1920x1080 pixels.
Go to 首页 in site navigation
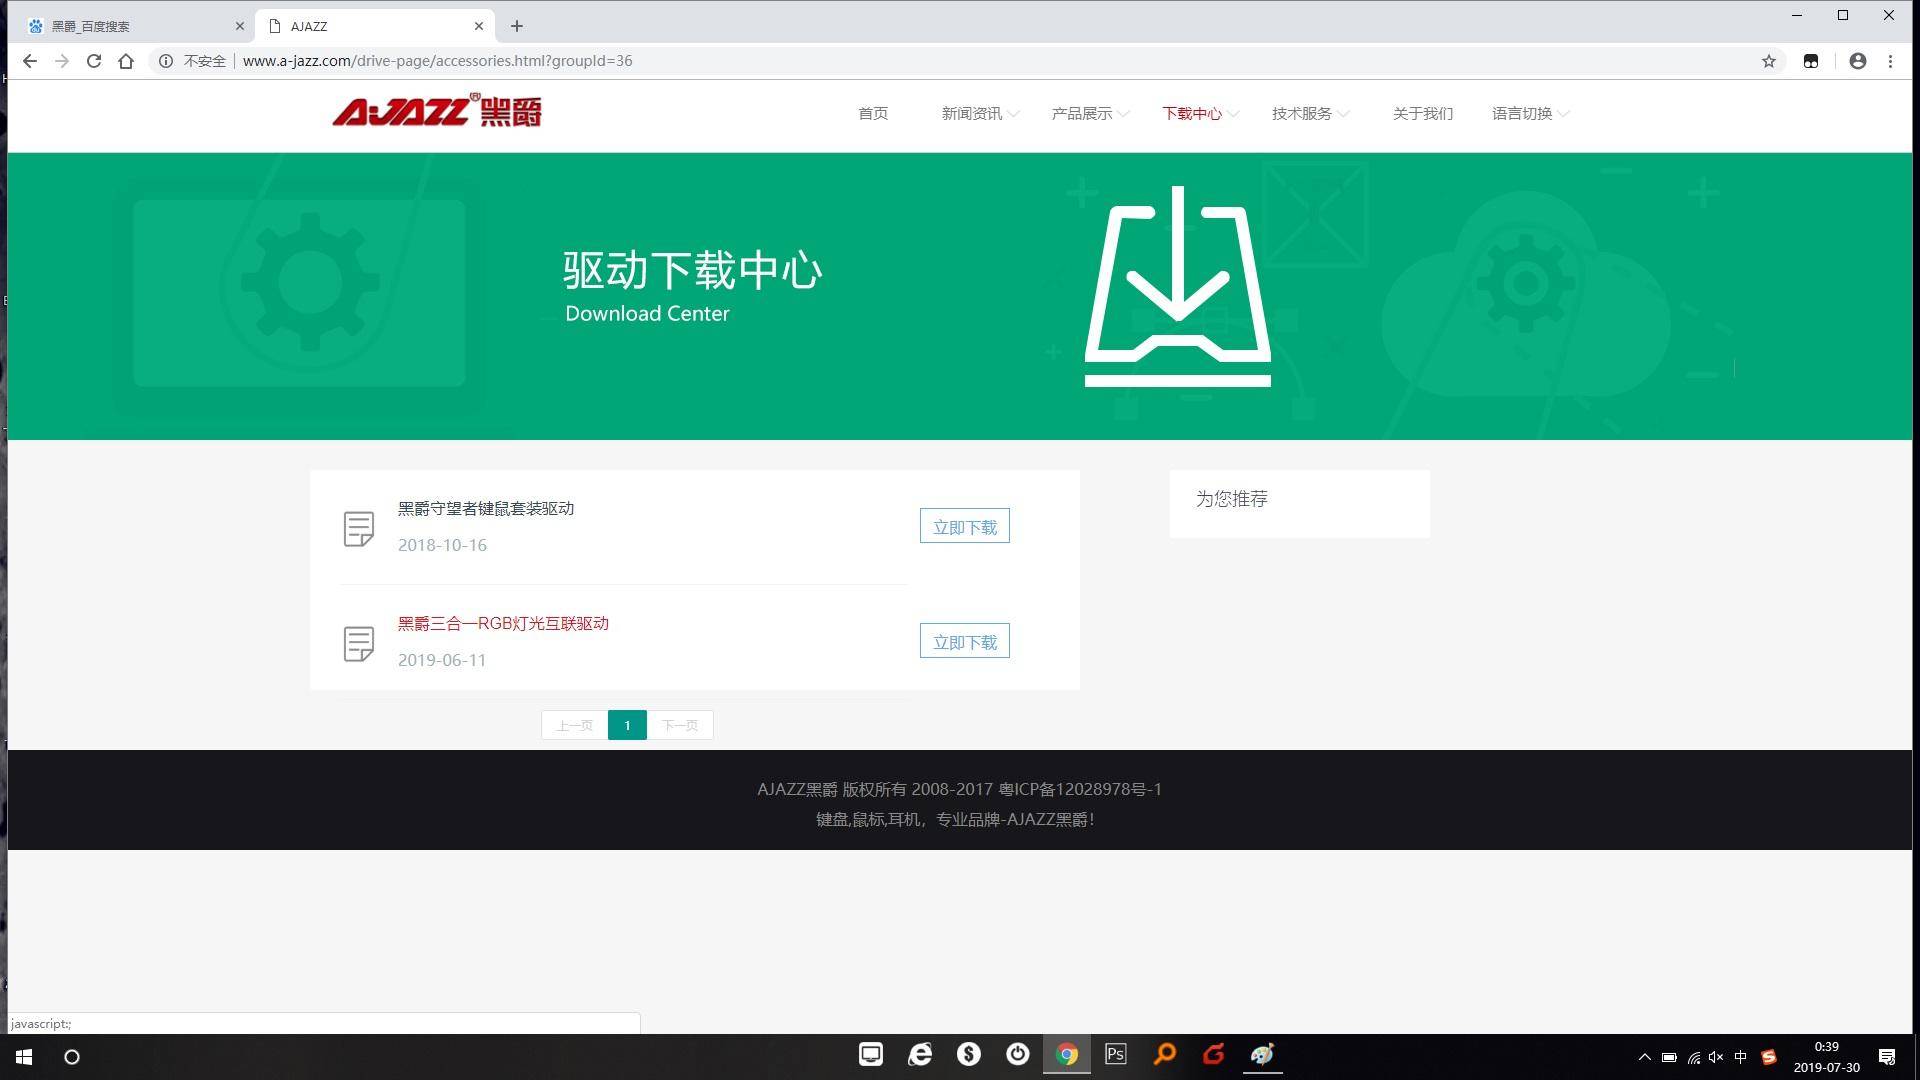click(873, 114)
